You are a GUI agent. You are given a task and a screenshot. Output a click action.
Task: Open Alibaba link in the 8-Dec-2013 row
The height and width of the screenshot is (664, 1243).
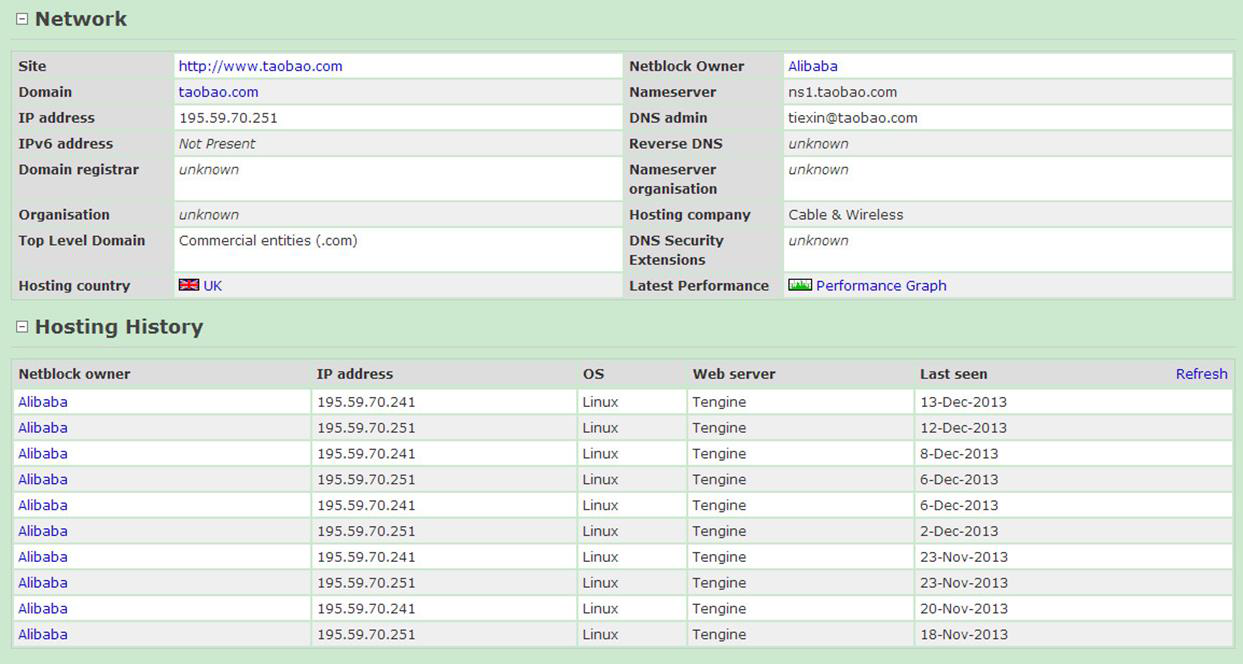(43, 454)
